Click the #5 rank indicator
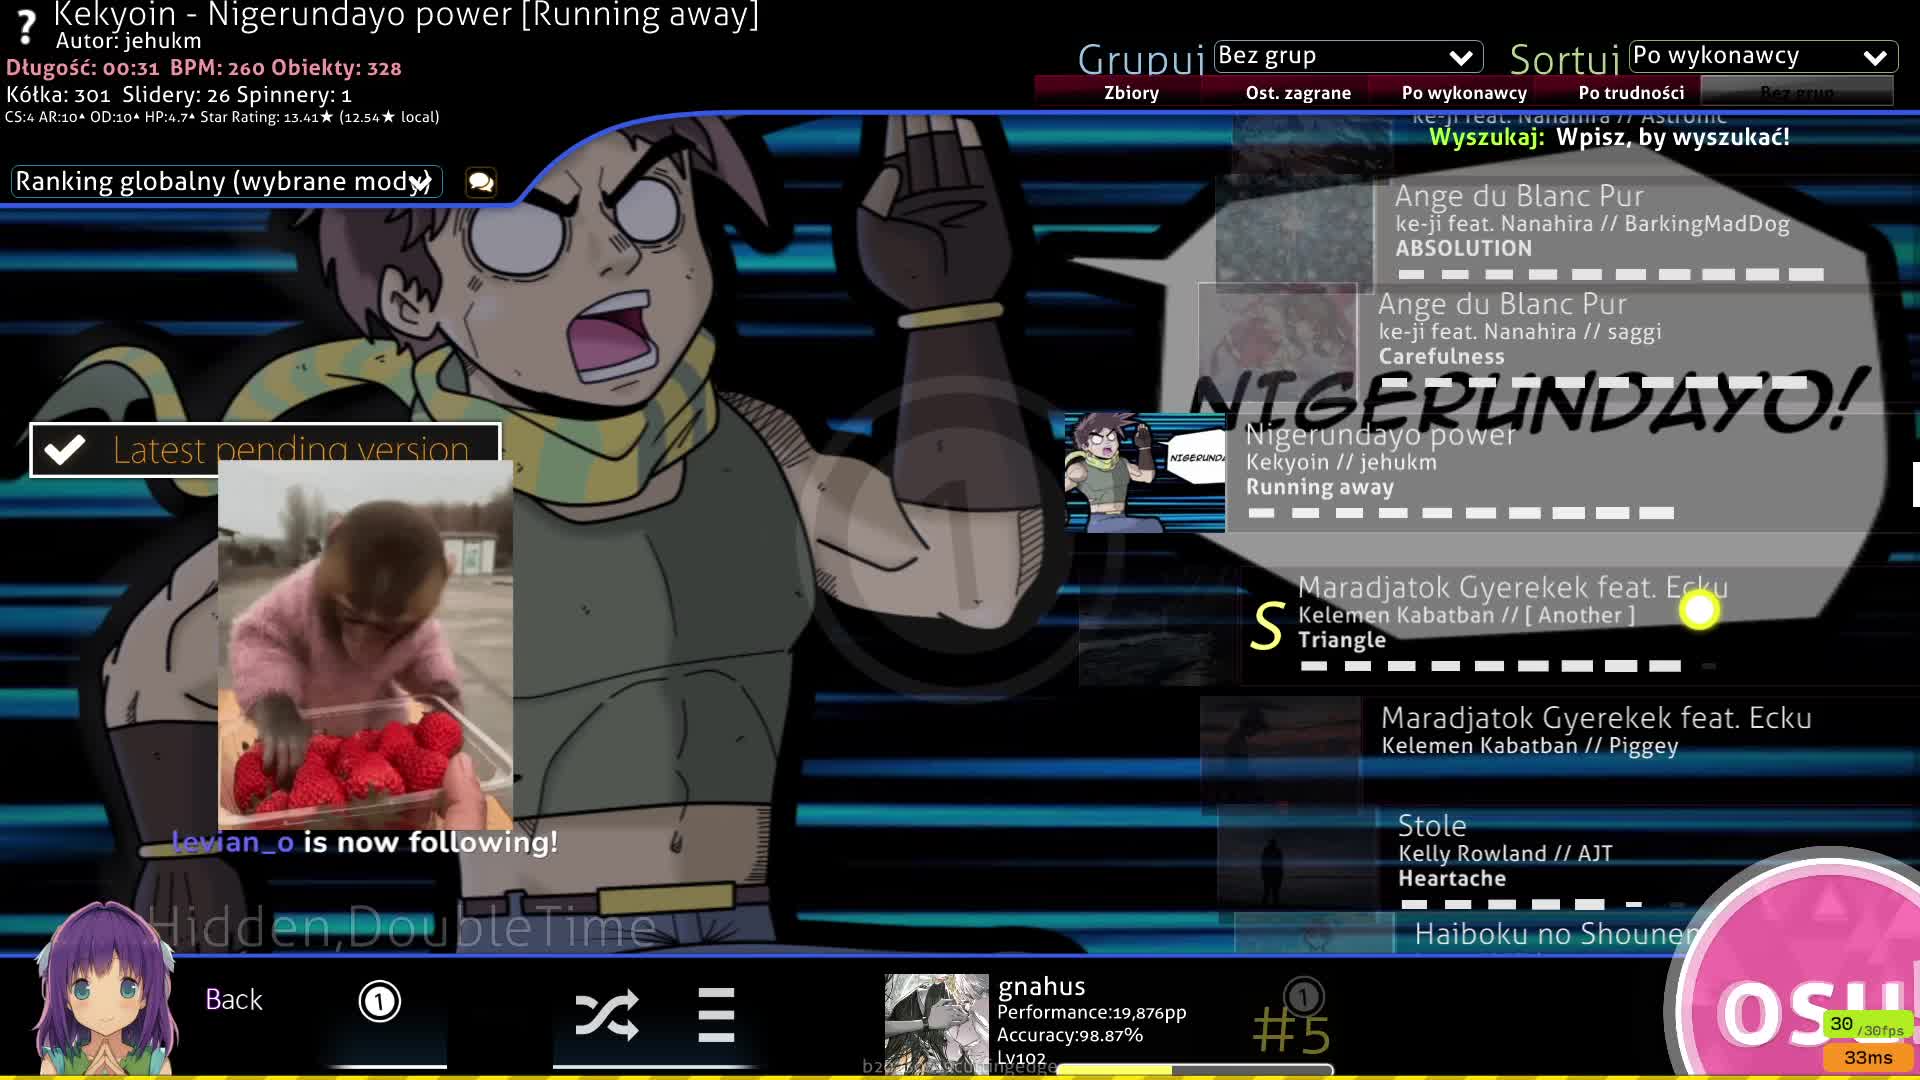The image size is (1920, 1080). pos(1291,1030)
